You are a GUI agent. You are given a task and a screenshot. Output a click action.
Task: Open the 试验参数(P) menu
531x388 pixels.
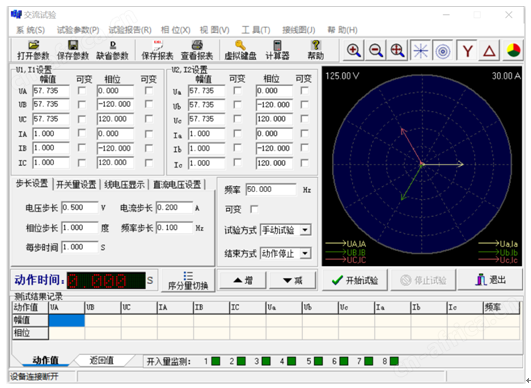[78, 30]
